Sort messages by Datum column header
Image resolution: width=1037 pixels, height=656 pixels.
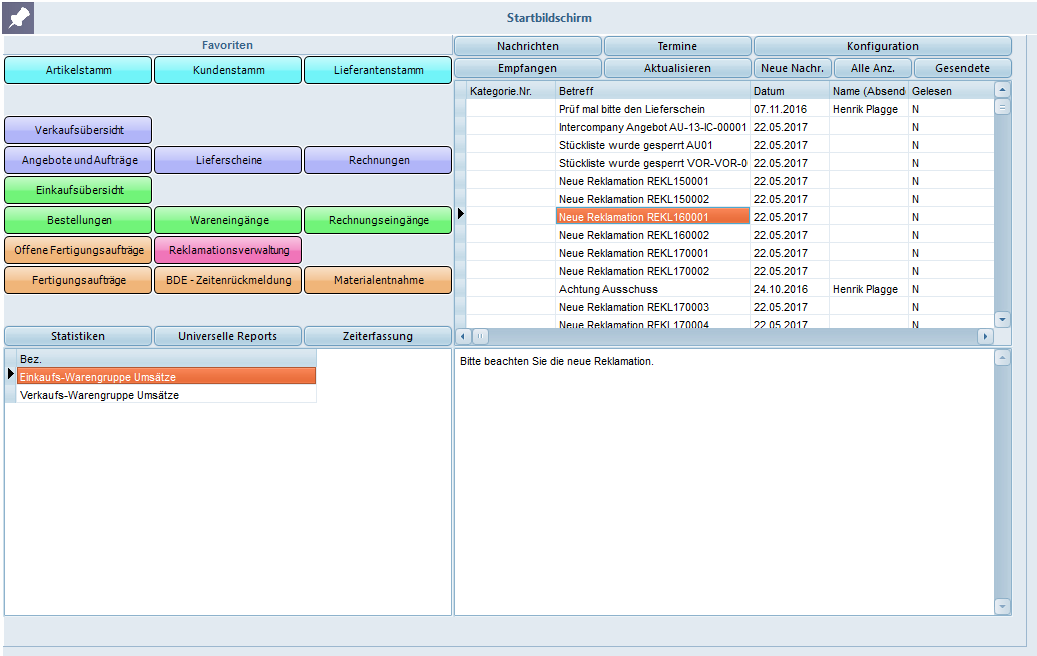point(789,91)
